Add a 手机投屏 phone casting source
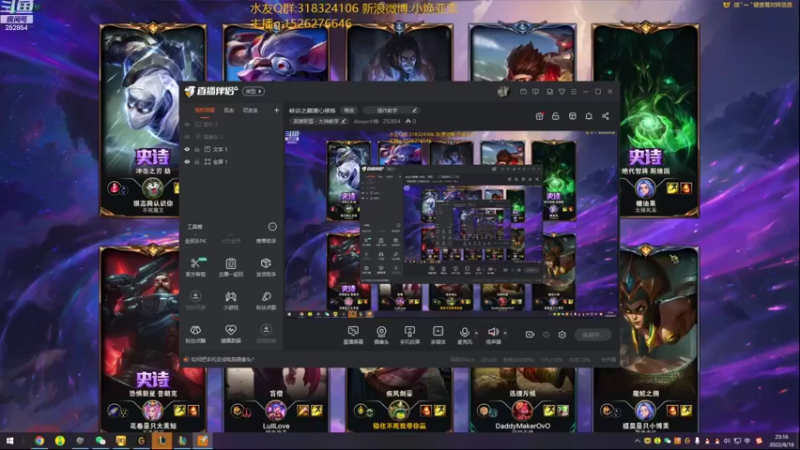 pyautogui.click(x=410, y=335)
